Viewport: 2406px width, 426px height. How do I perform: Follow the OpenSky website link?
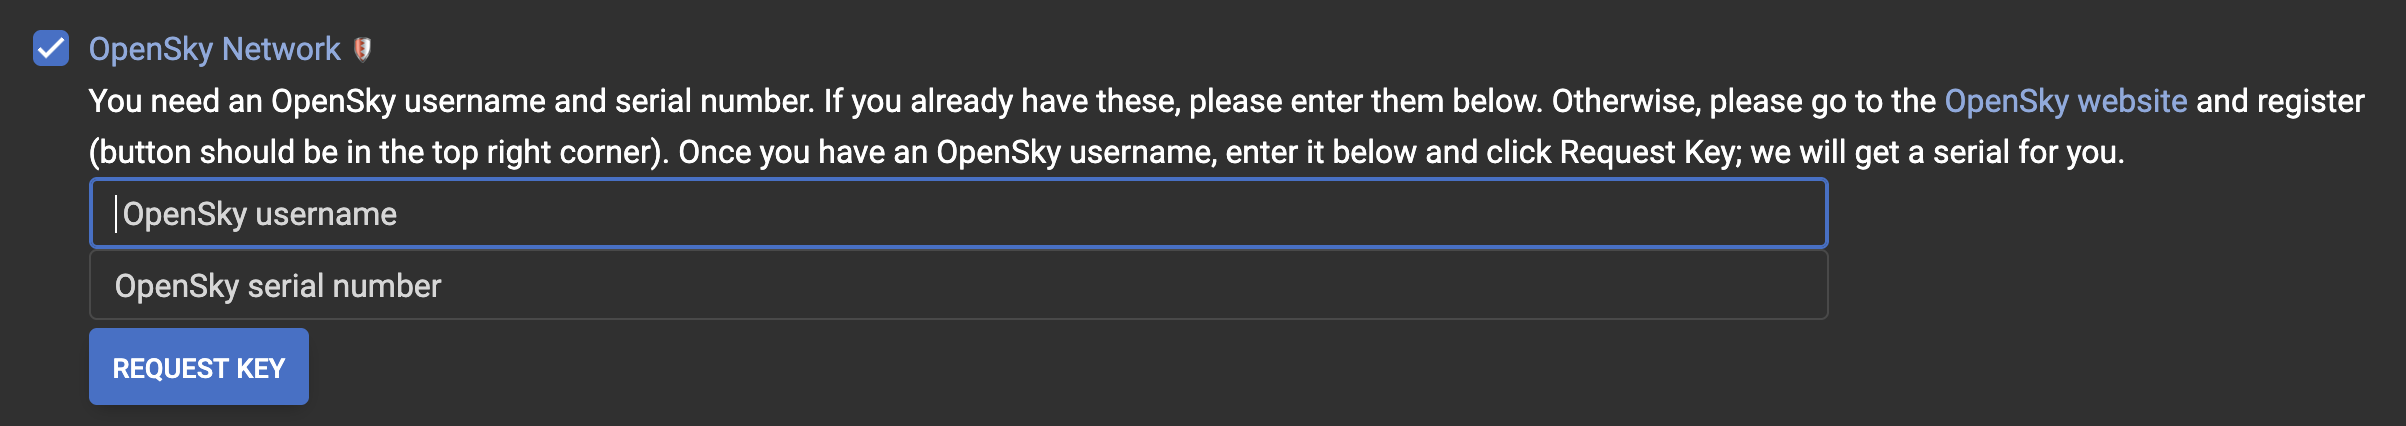point(2065,101)
